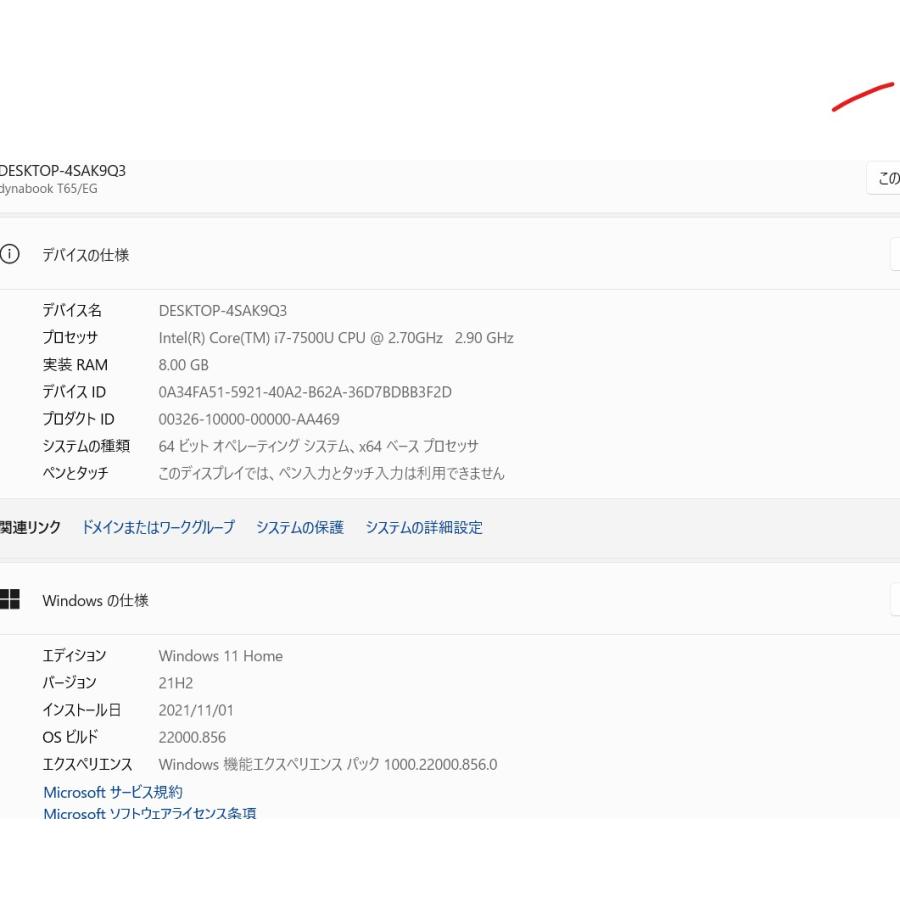Viewport: 900px width, 900px height.
Task: Open the システムの保護 link
Action: [299, 527]
